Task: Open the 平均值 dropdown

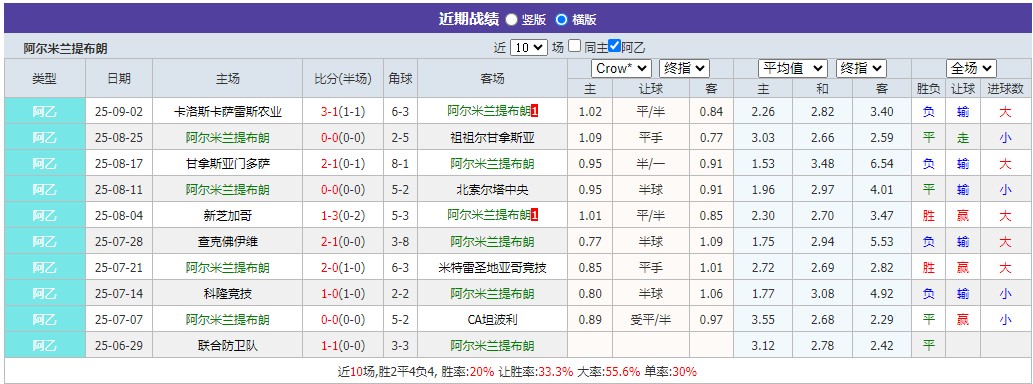Action: coord(793,69)
